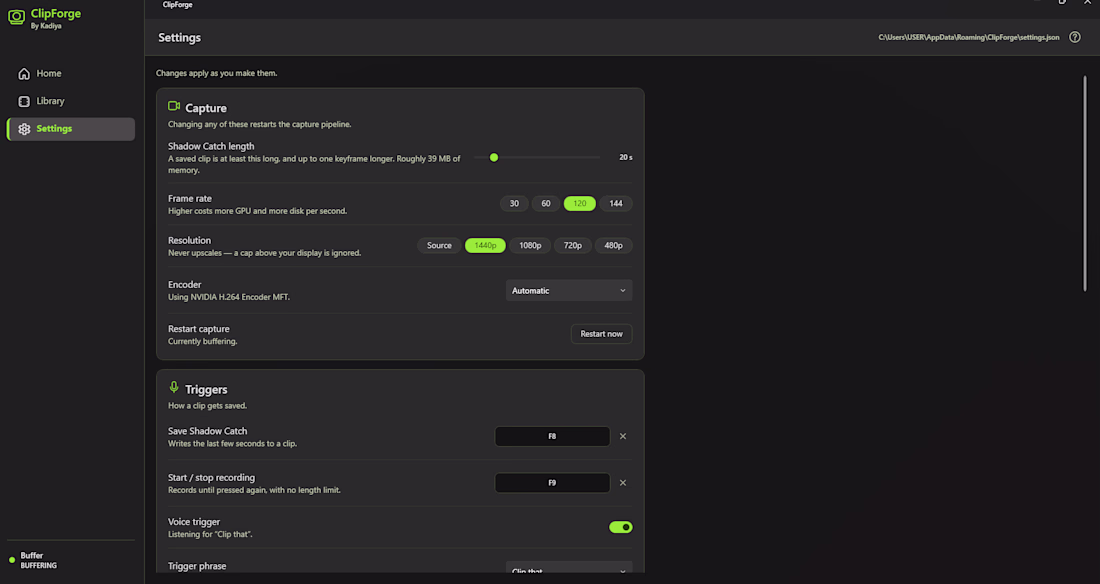
Task: Click the "Currently buffering." status text
Action: (x=203, y=341)
